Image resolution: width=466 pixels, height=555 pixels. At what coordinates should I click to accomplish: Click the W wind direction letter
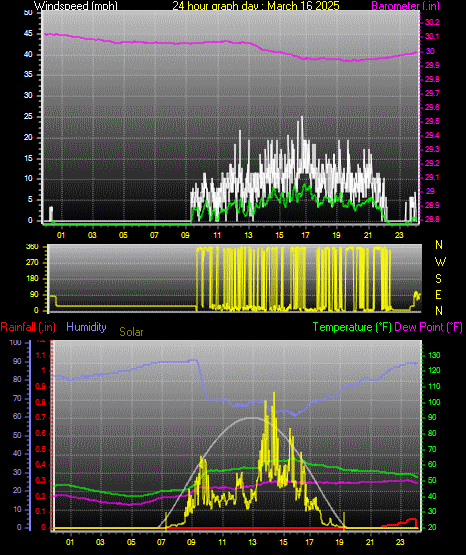click(x=440, y=262)
